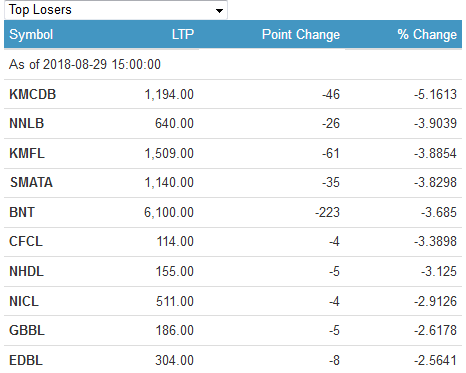Open the NHDL symbol link
Viewport: 466px width, 373px height.
[x=27, y=271]
